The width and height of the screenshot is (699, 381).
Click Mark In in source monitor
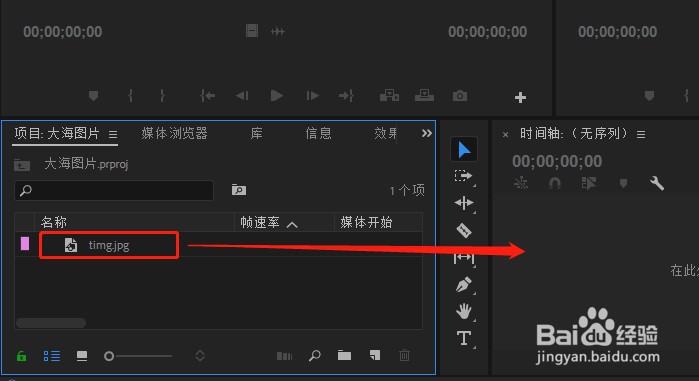(130, 96)
